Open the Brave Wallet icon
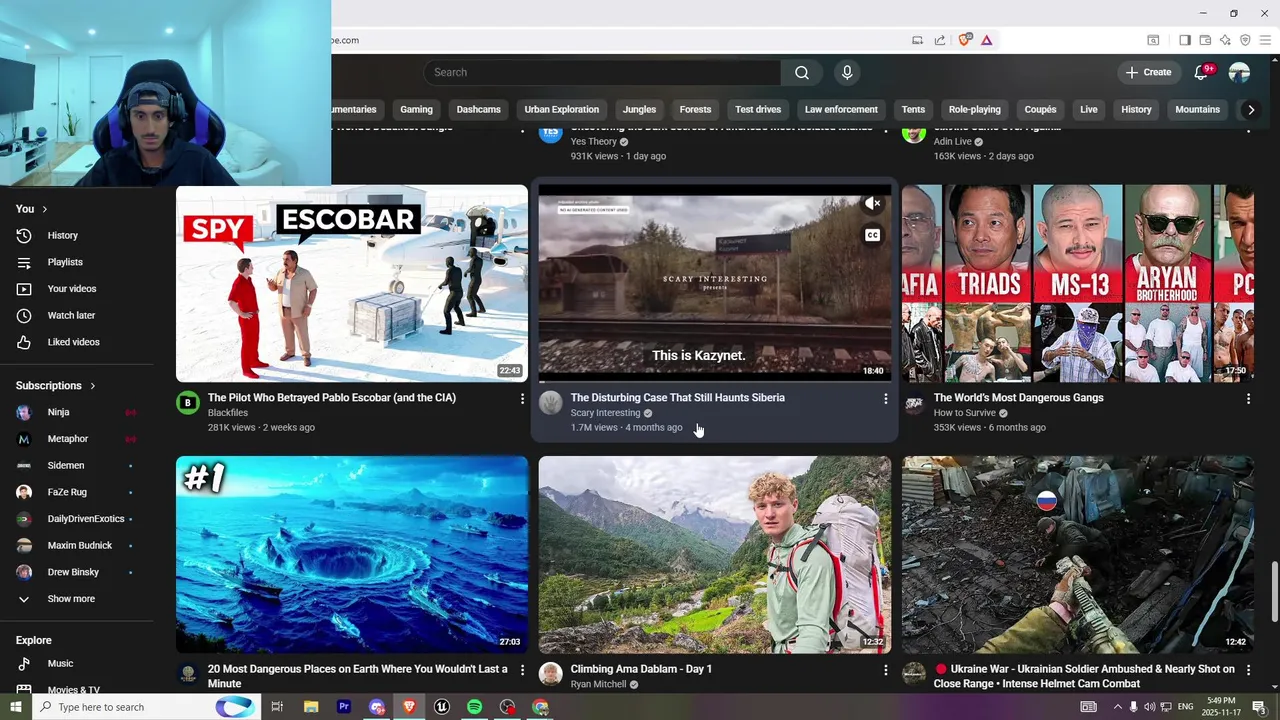 (1205, 40)
